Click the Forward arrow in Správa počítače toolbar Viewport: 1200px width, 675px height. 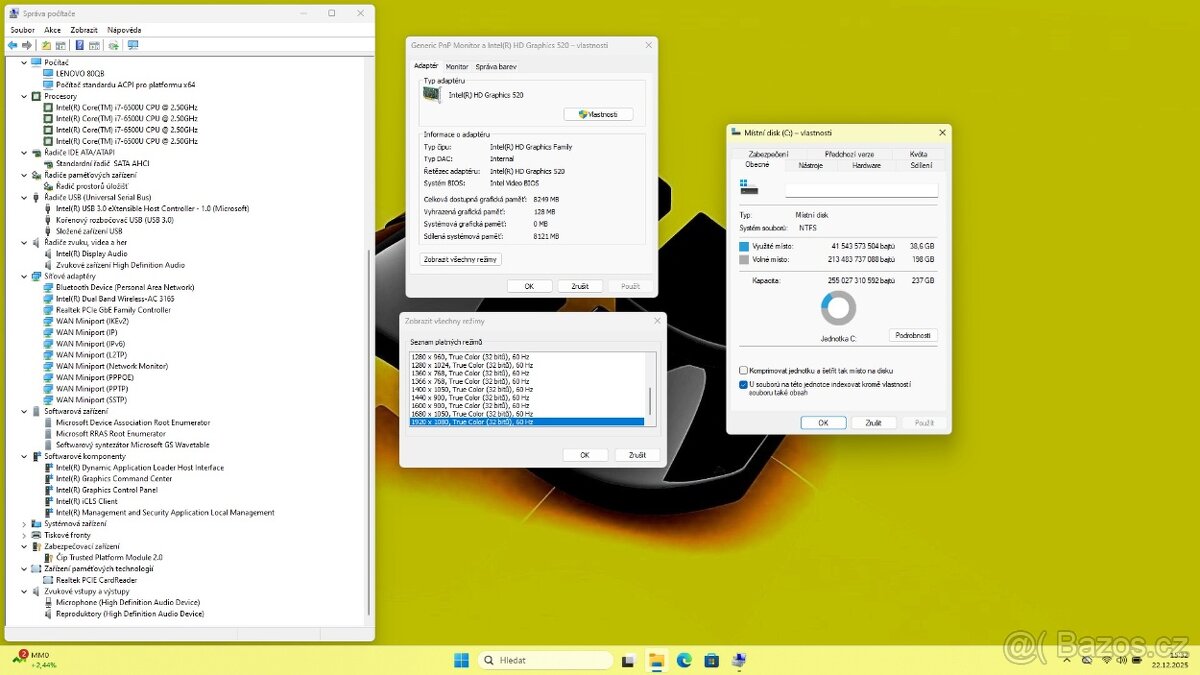27,44
